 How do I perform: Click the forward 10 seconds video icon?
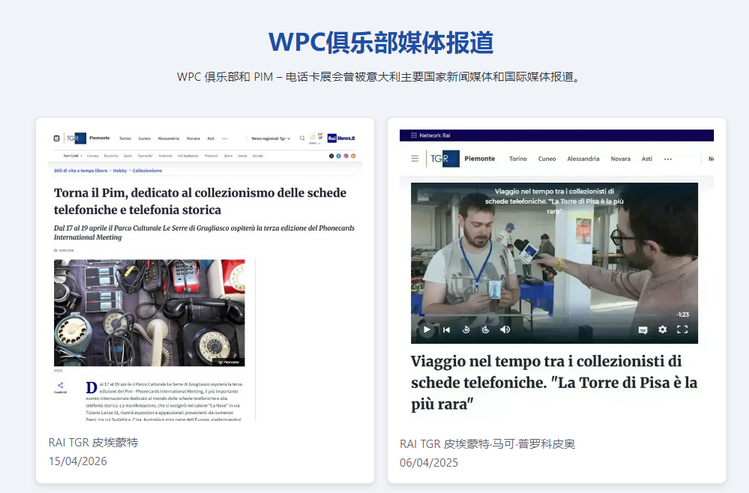tap(485, 330)
